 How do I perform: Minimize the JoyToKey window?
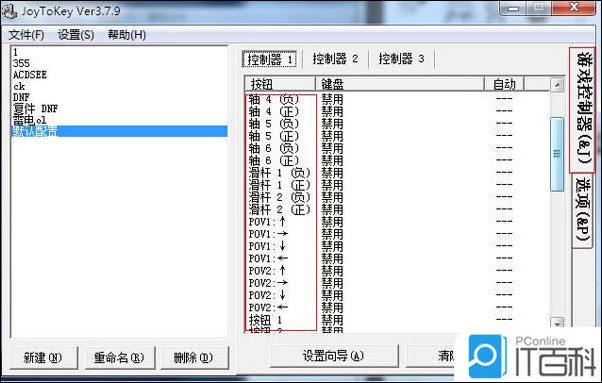tap(514, 7)
